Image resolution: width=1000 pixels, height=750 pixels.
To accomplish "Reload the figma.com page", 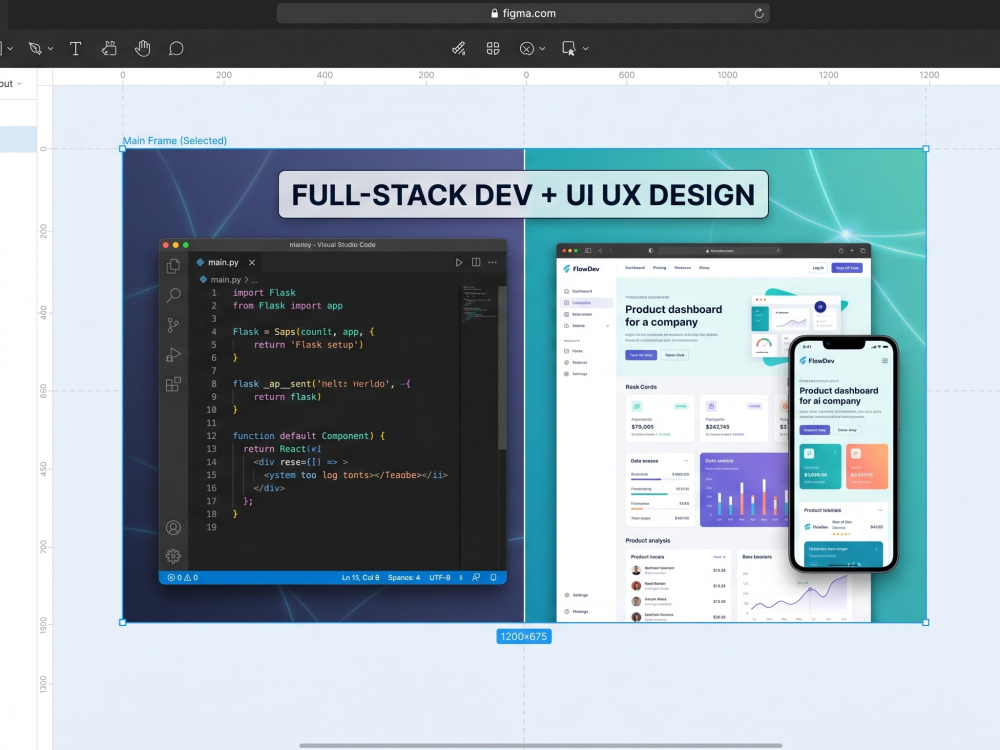I will [x=759, y=13].
